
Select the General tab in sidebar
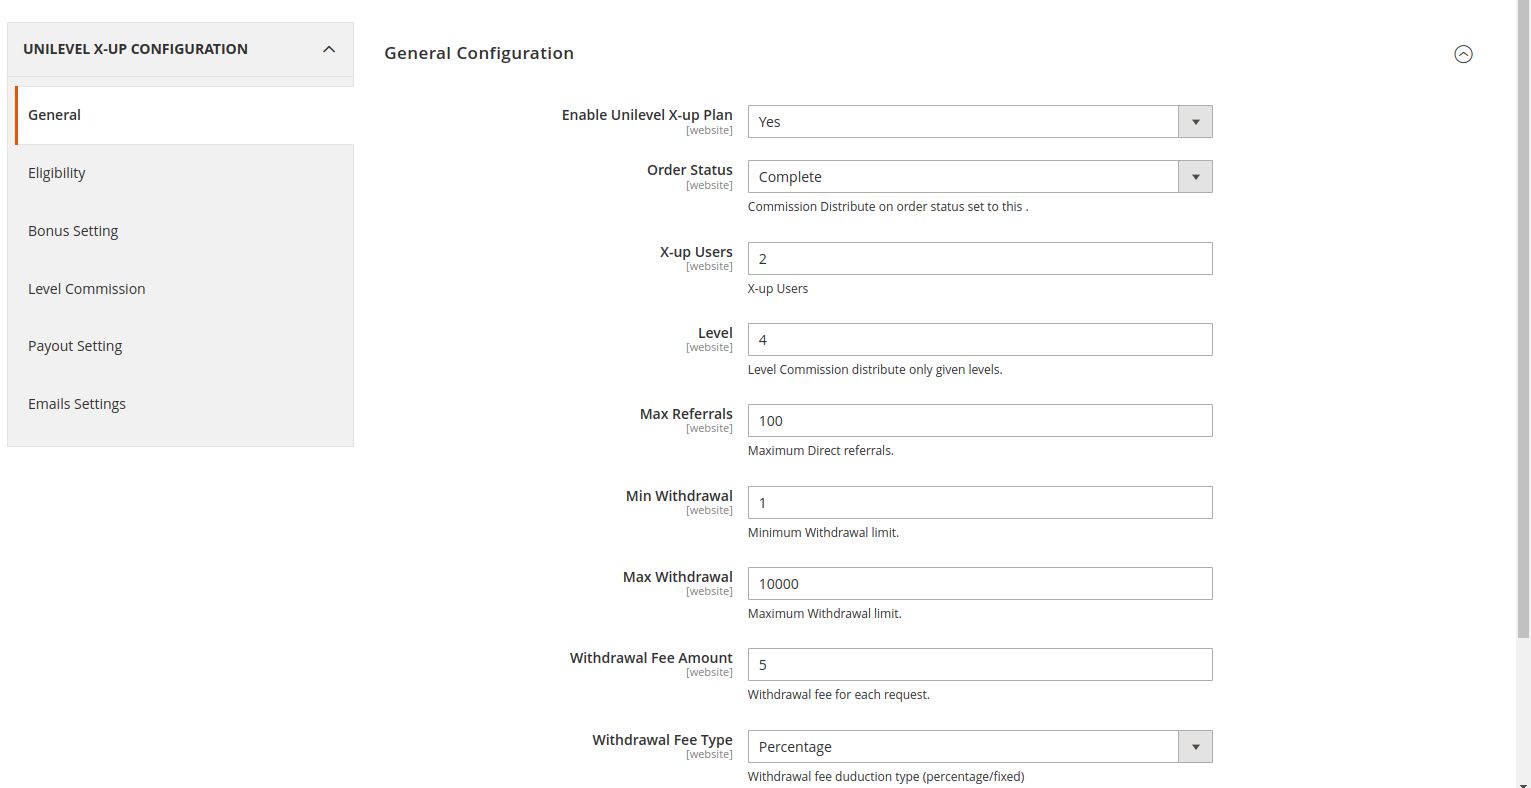coord(55,115)
